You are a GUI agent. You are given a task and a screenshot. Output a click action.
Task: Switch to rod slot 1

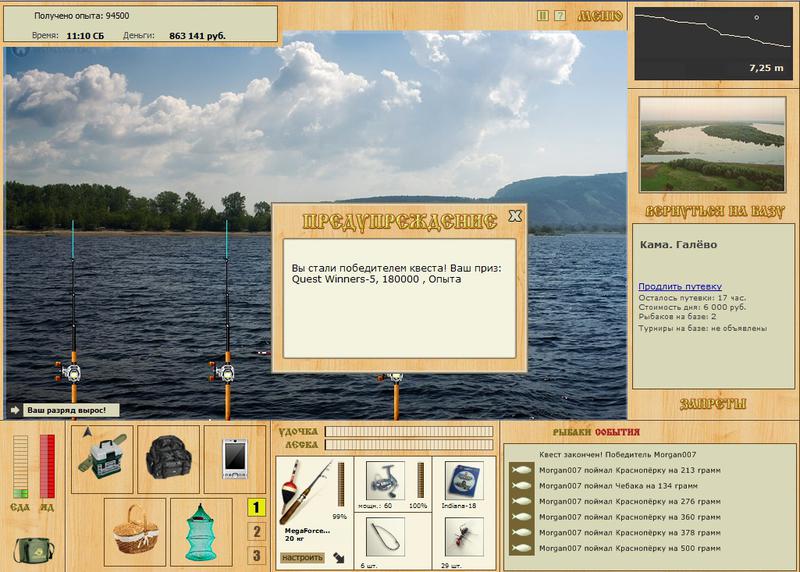tap(256, 507)
